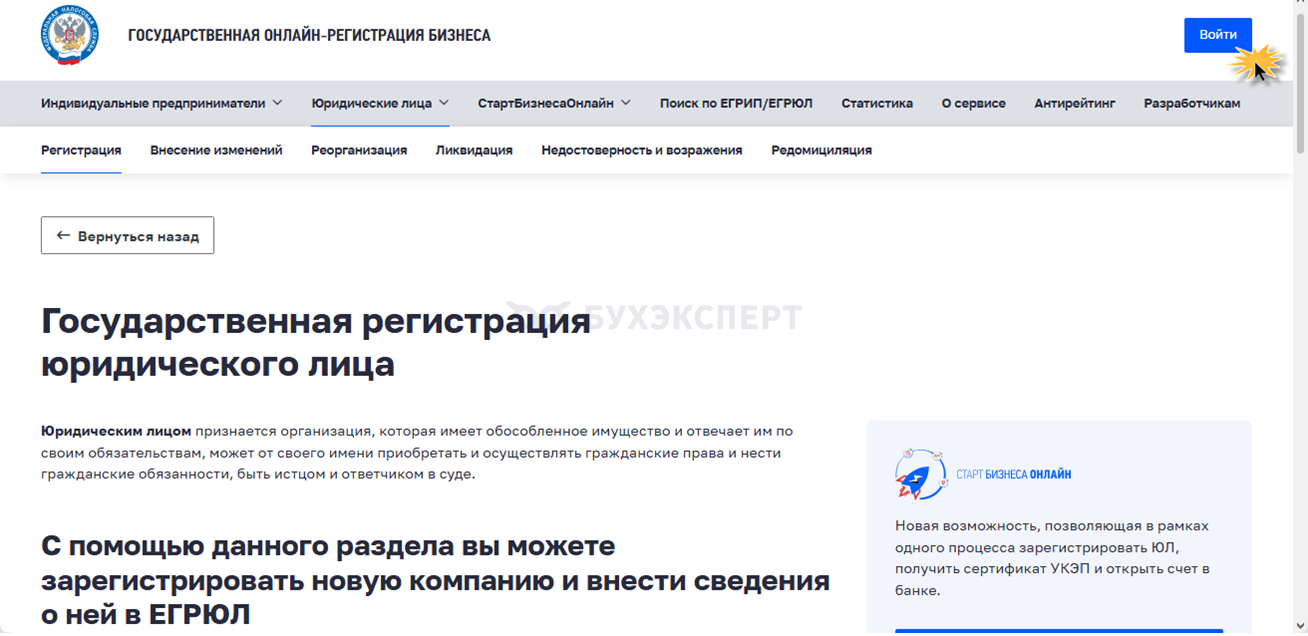Go to Поиск по ЕГРИП/ЕГРЮЛ
Screen dimensions: 1308x636
click(736, 103)
